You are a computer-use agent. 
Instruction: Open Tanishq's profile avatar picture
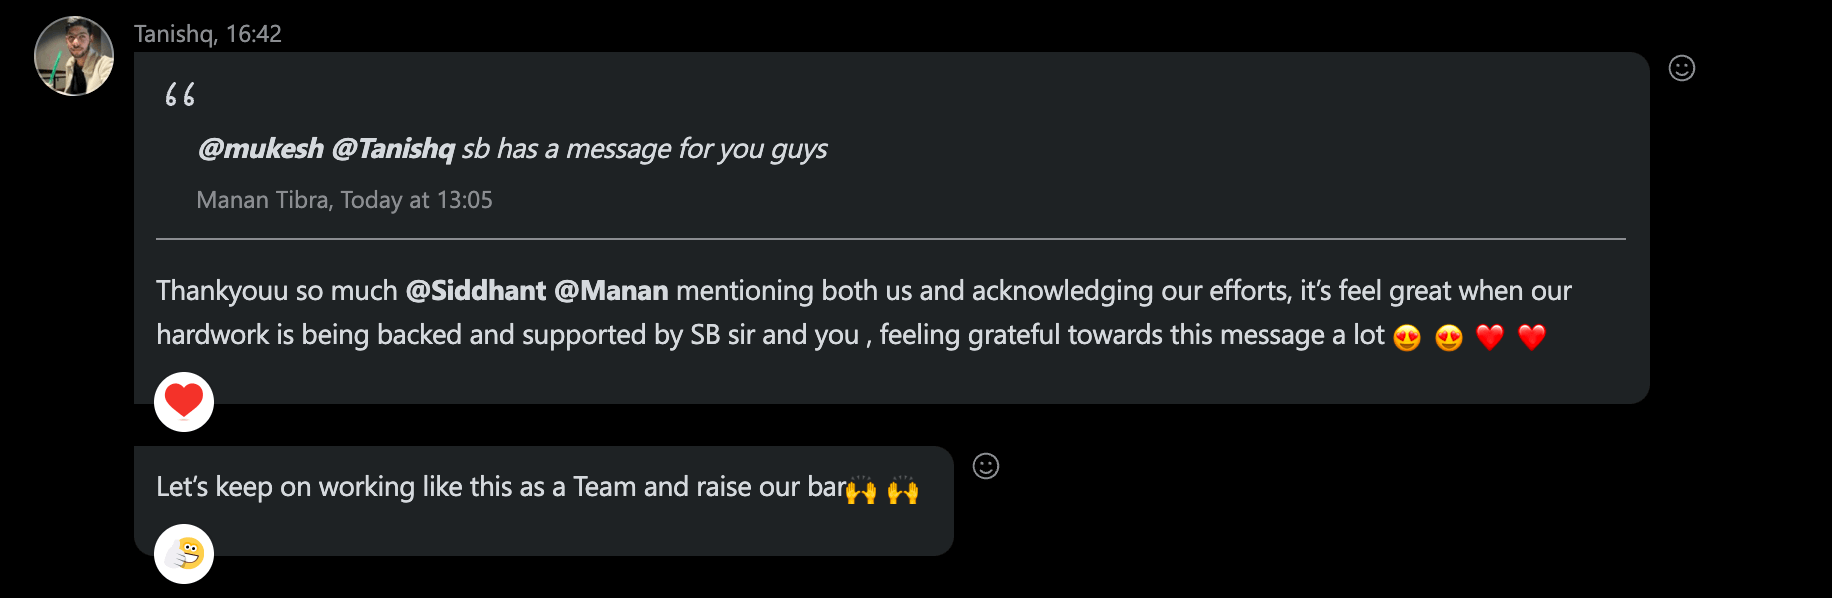74,56
